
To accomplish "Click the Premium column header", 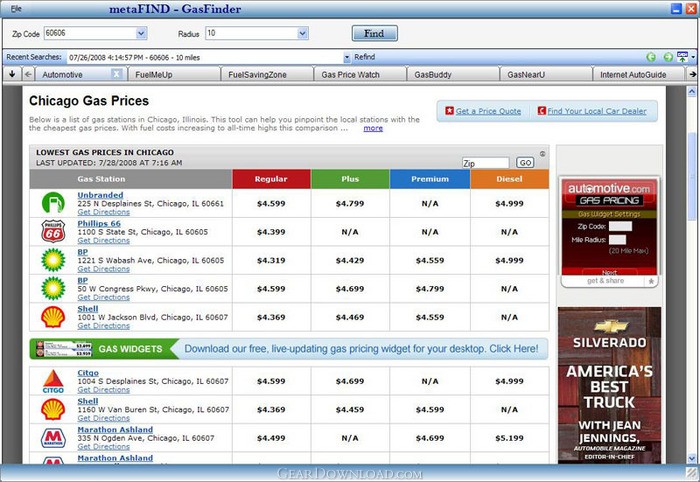I will coord(430,179).
